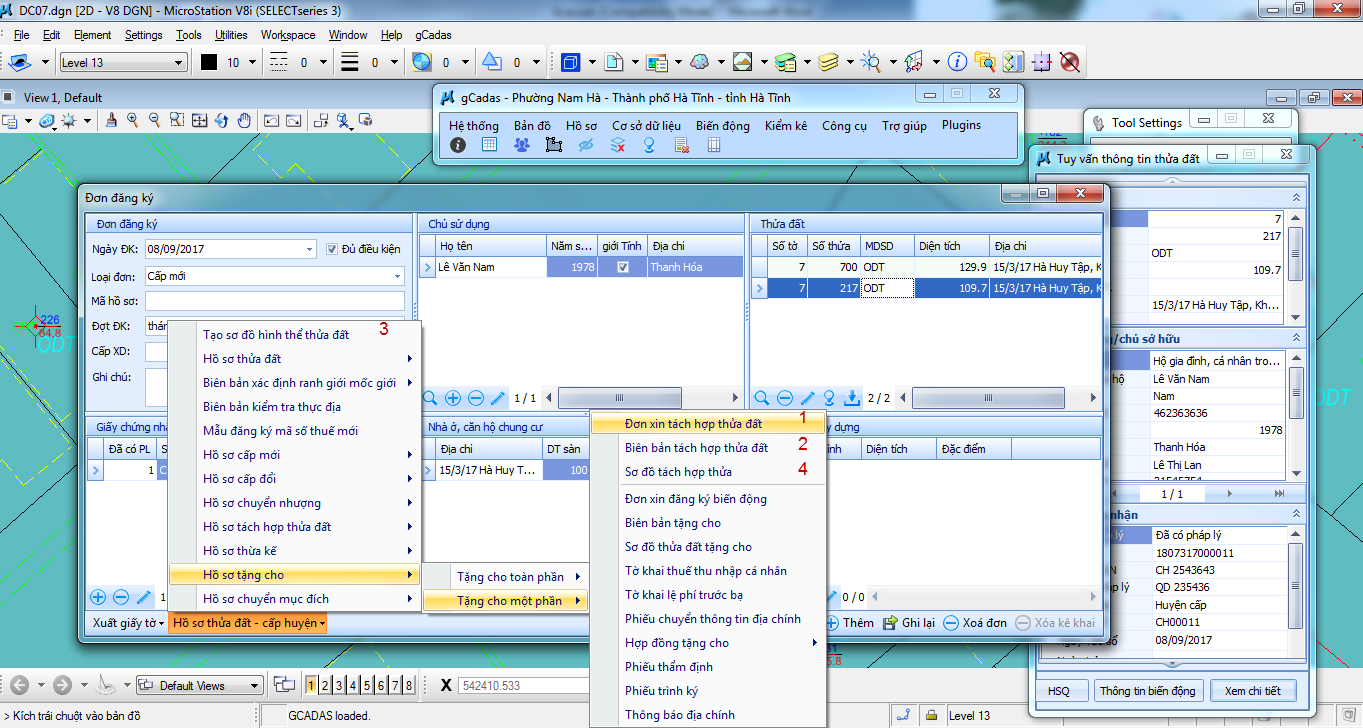
Task: Click the plus add icon under Chủ sử dụng table
Action: pyautogui.click(x=453, y=398)
